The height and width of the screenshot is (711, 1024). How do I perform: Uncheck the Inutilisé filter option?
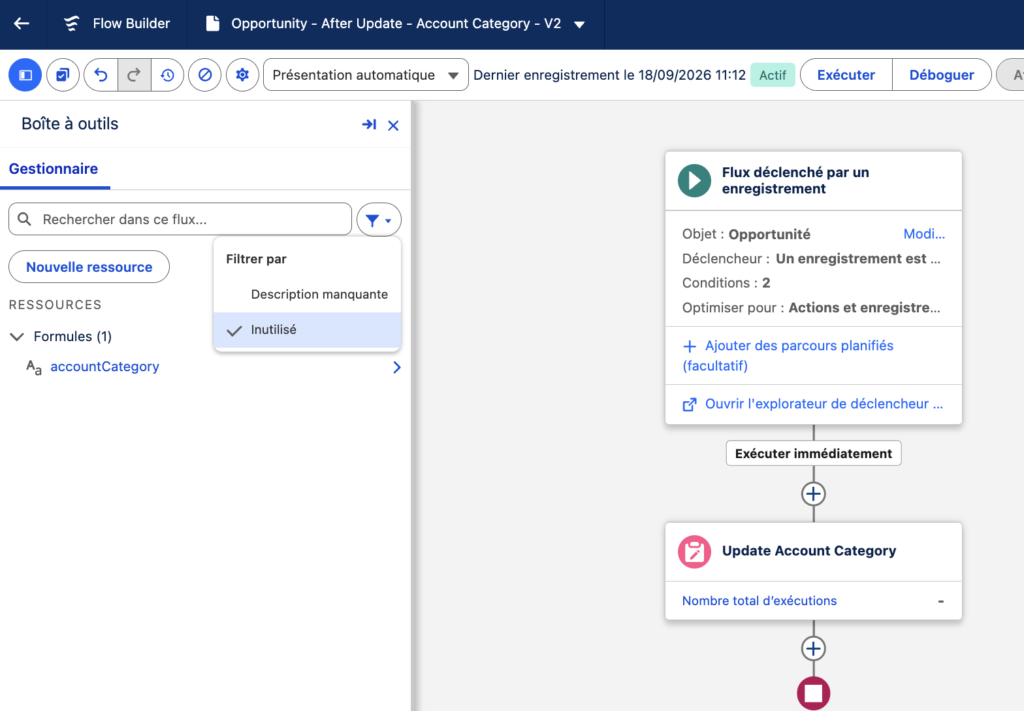pos(307,330)
